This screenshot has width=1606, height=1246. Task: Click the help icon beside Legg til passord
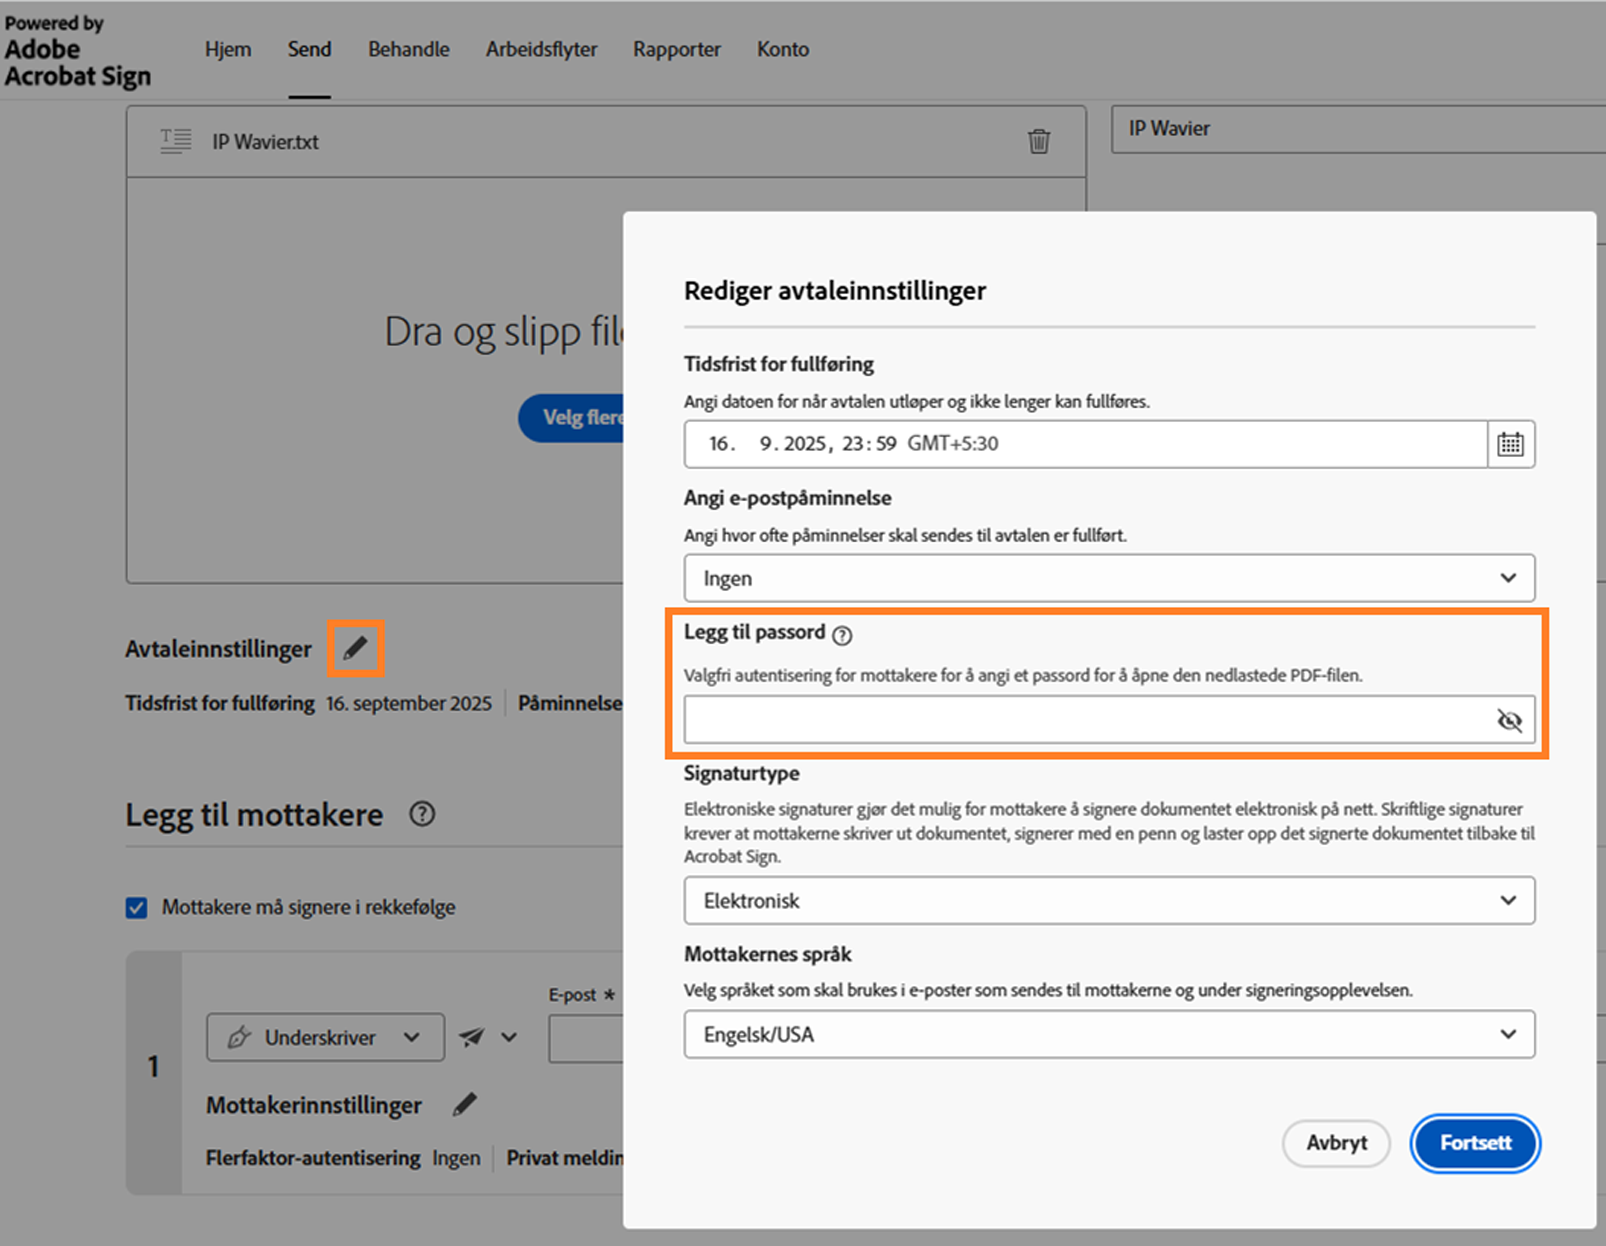click(x=843, y=634)
